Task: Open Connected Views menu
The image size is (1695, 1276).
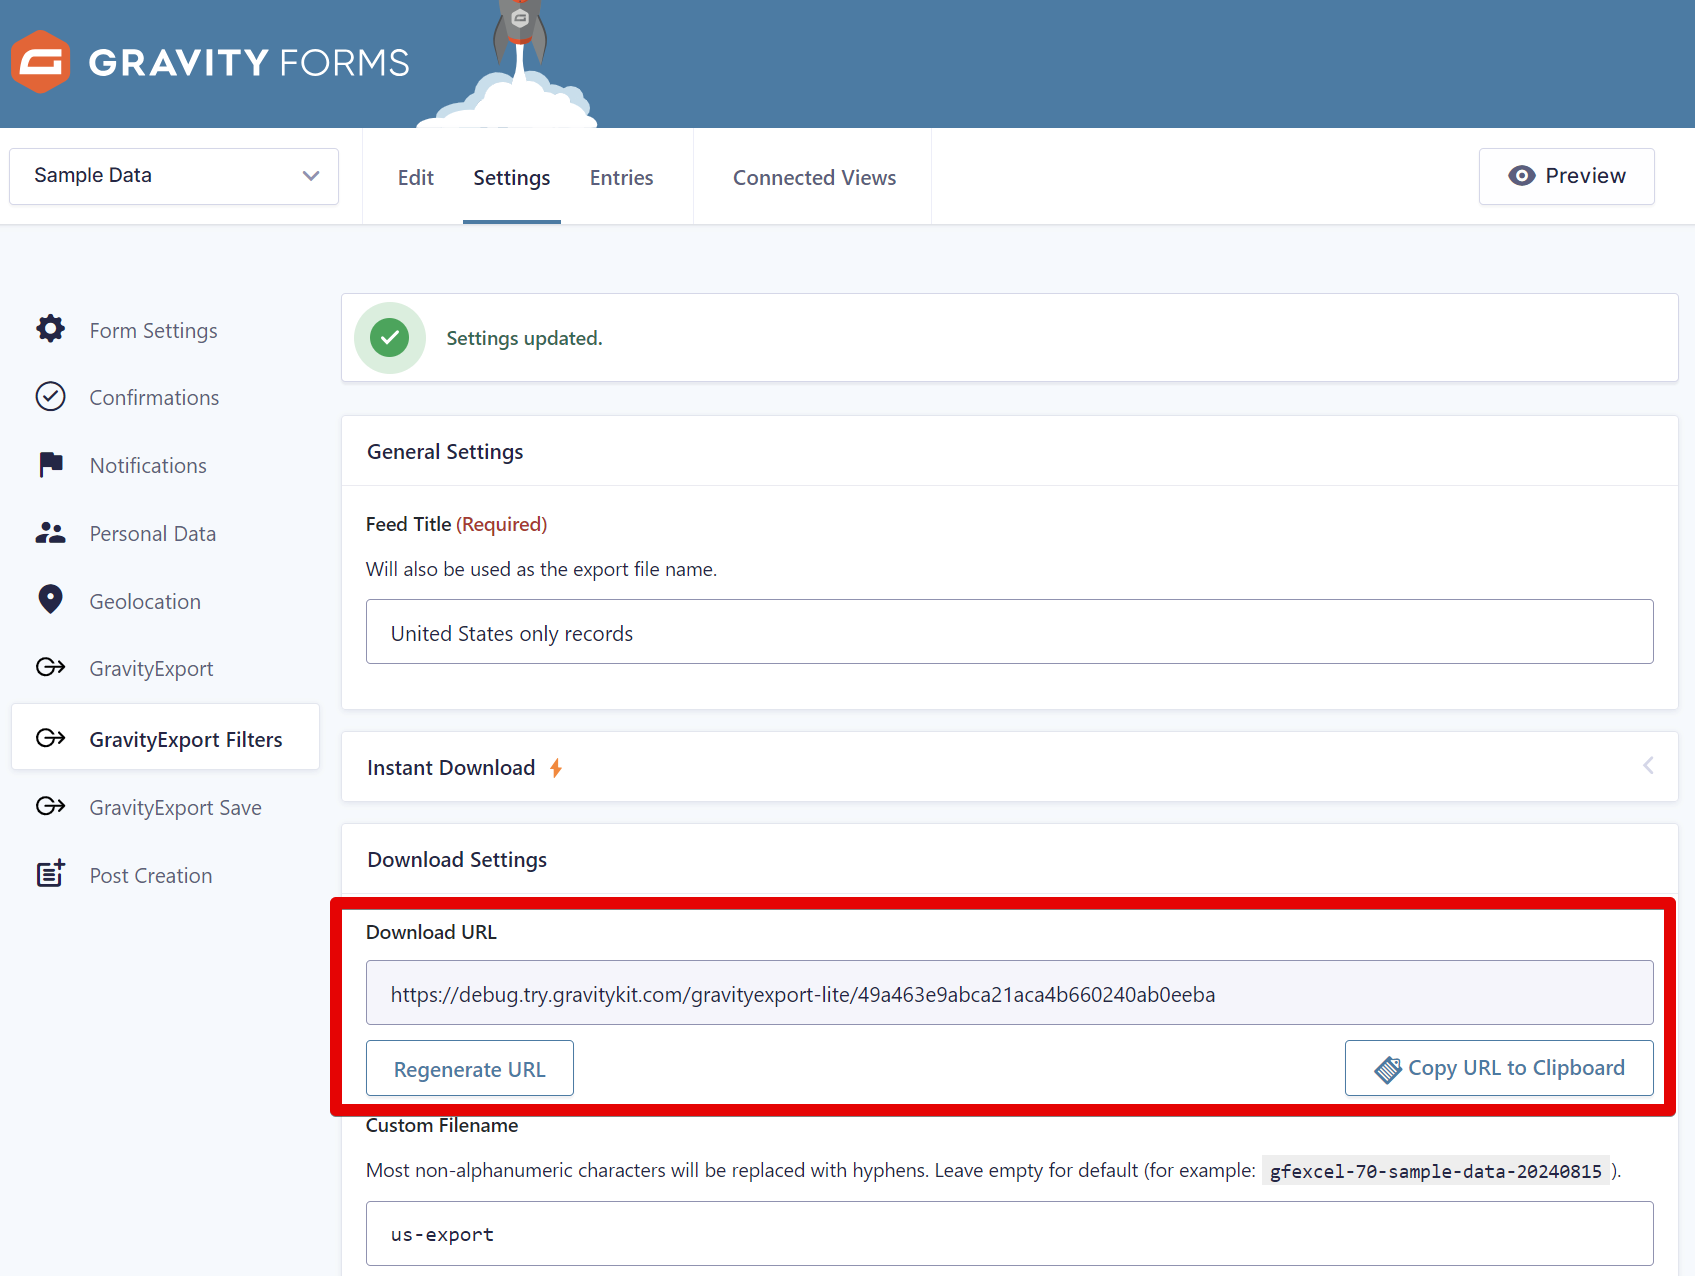Action: click(814, 177)
